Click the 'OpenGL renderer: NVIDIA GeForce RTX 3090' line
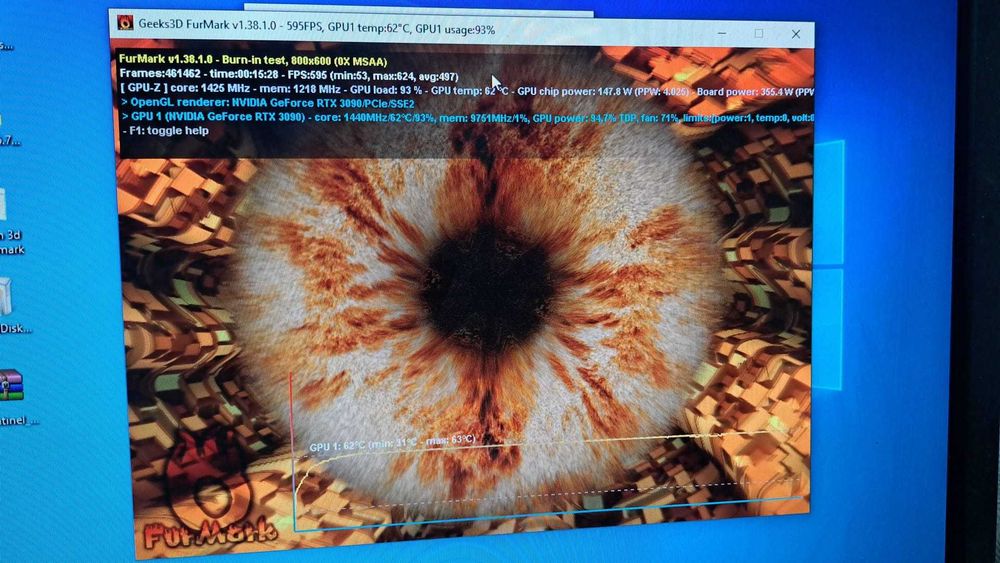Viewport: 1000px width, 563px height. click(268, 103)
